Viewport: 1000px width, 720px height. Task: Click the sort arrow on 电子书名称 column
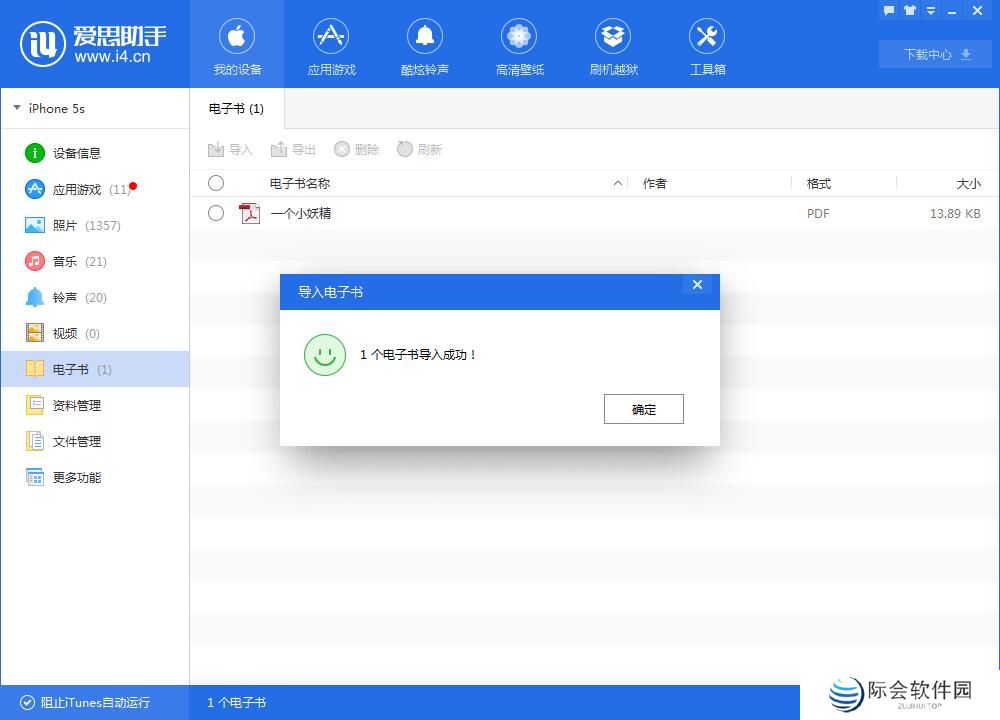(618, 184)
